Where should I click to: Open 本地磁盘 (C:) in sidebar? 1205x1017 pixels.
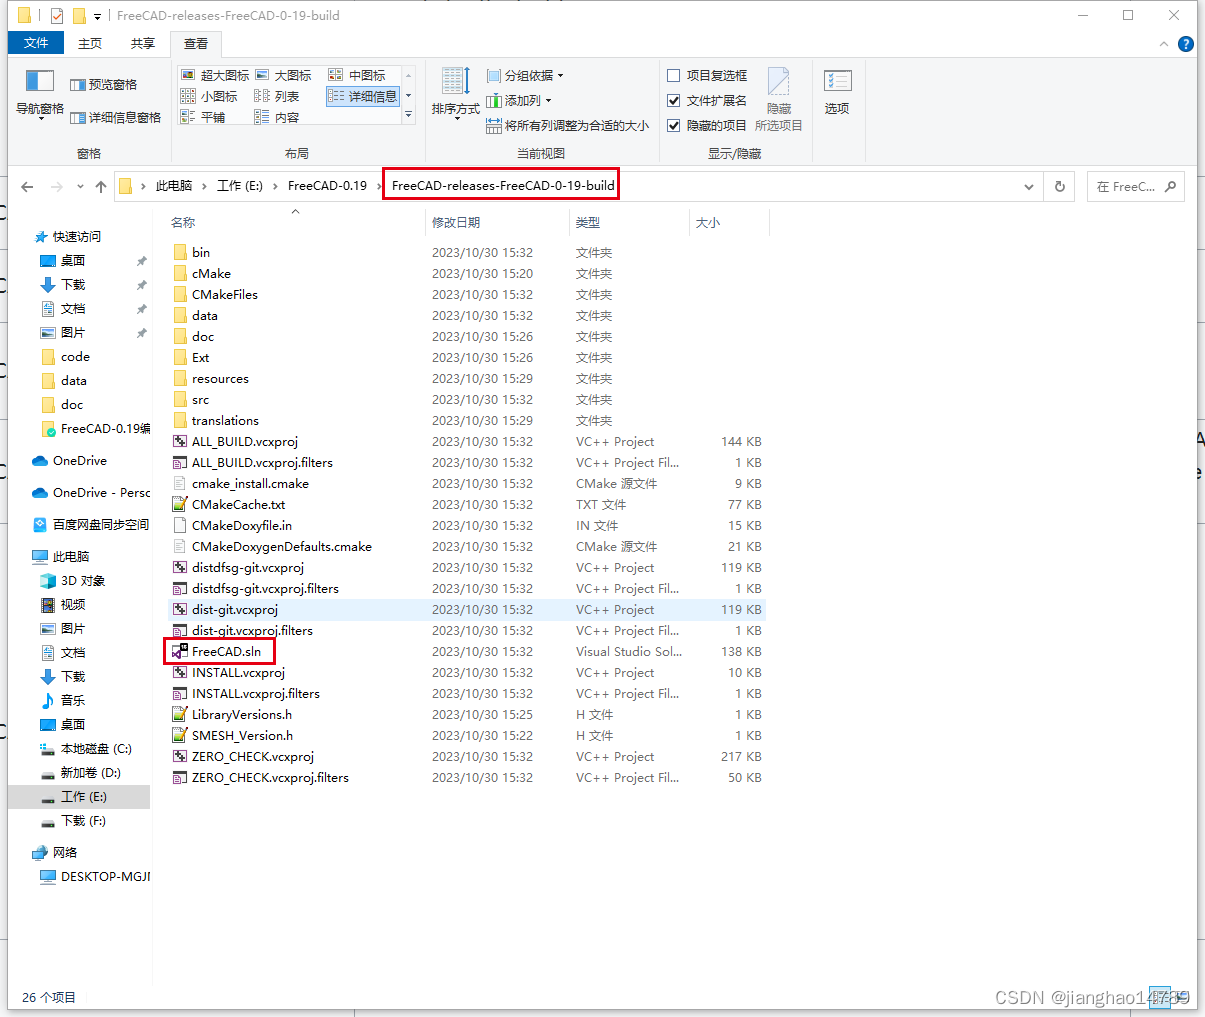coord(85,749)
